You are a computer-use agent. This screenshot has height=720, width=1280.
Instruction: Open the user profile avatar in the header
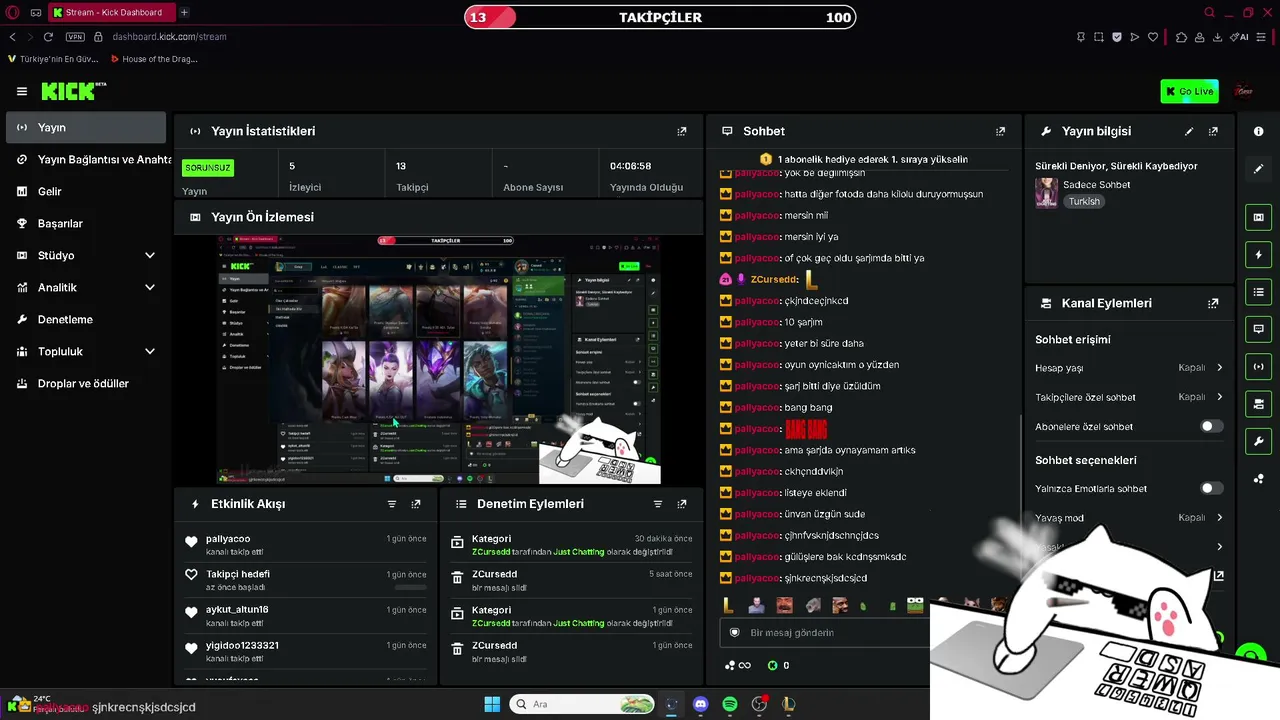pyautogui.click(x=1244, y=91)
